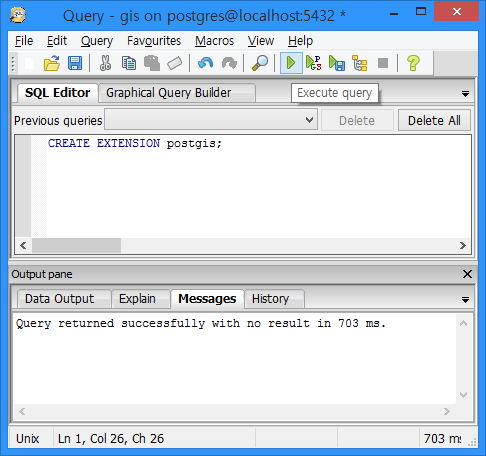Click the Execute query play icon
Screen dimensions: 486x456
pyautogui.click(x=291, y=63)
